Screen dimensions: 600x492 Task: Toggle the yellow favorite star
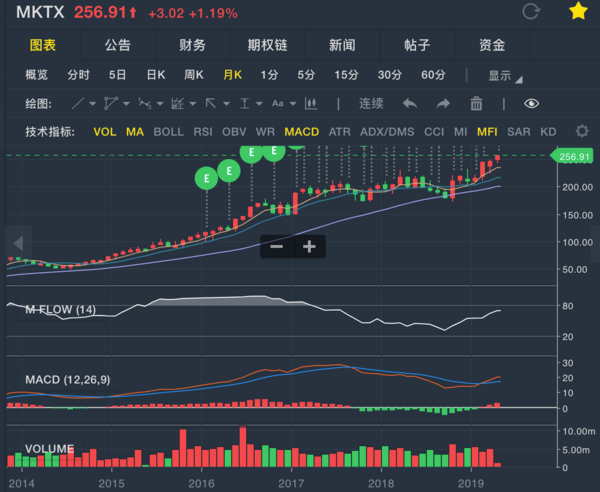pyautogui.click(x=578, y=11)
